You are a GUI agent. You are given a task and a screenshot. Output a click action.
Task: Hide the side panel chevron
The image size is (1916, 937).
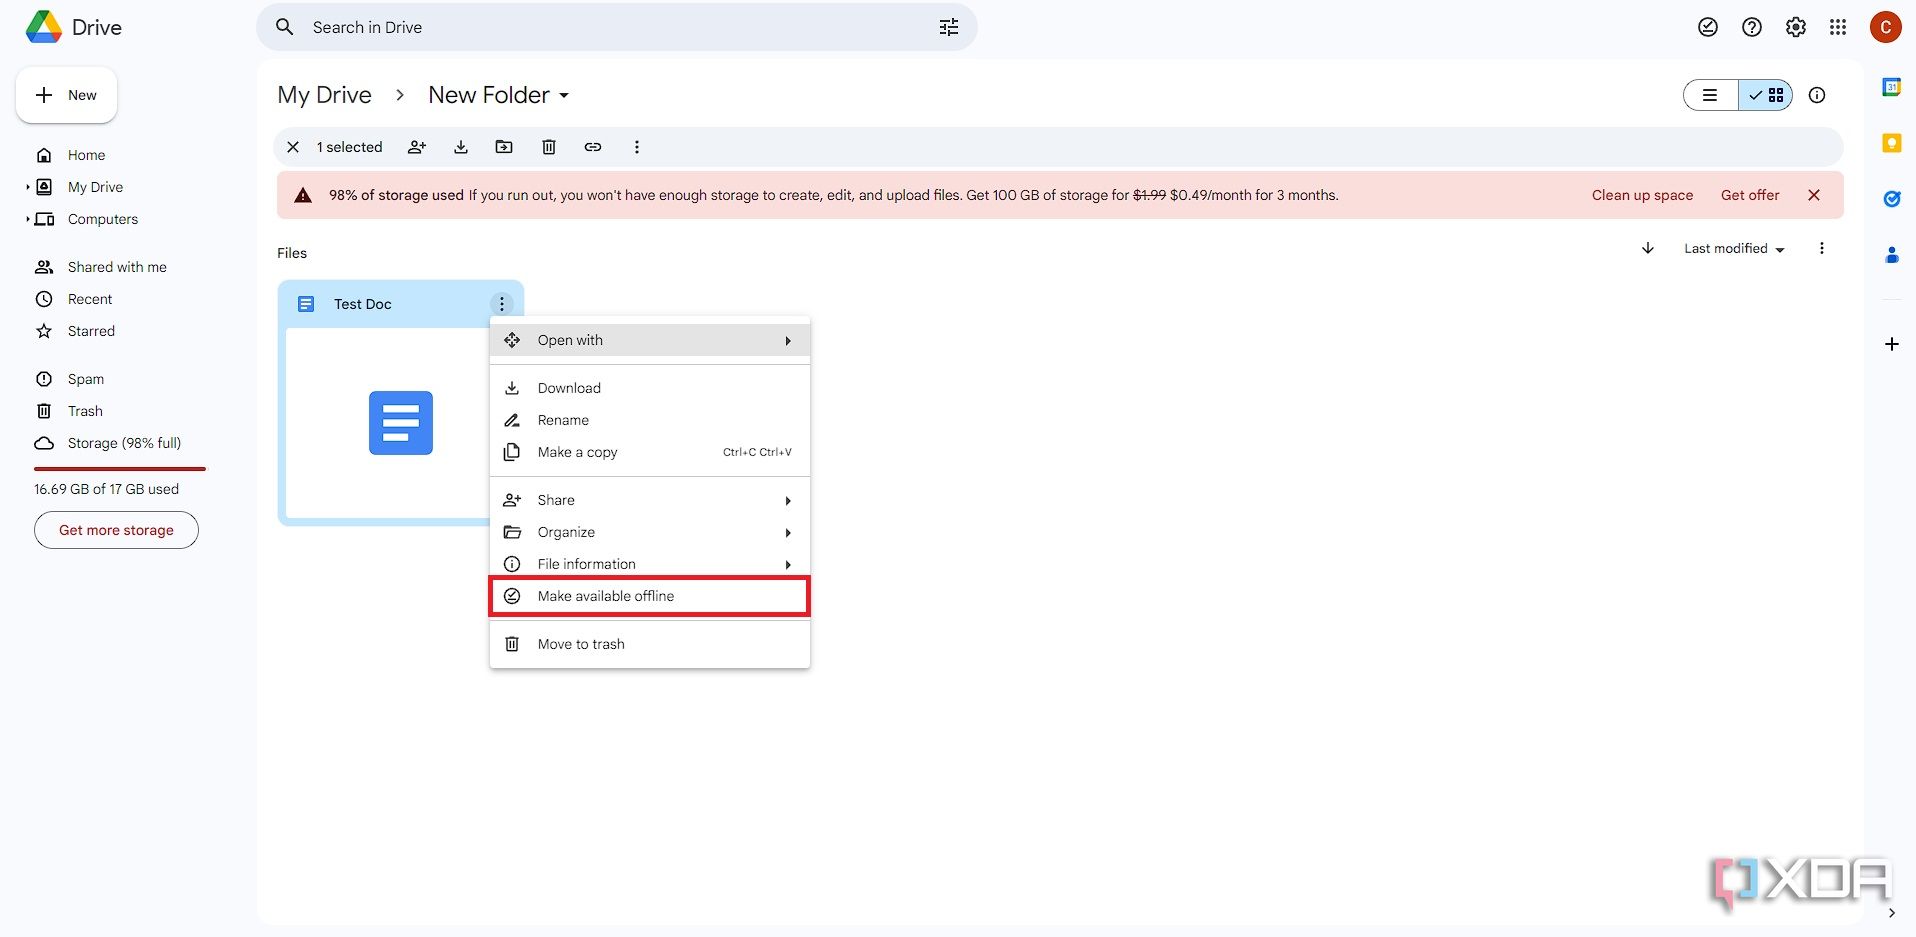(x=1892, y=912)
